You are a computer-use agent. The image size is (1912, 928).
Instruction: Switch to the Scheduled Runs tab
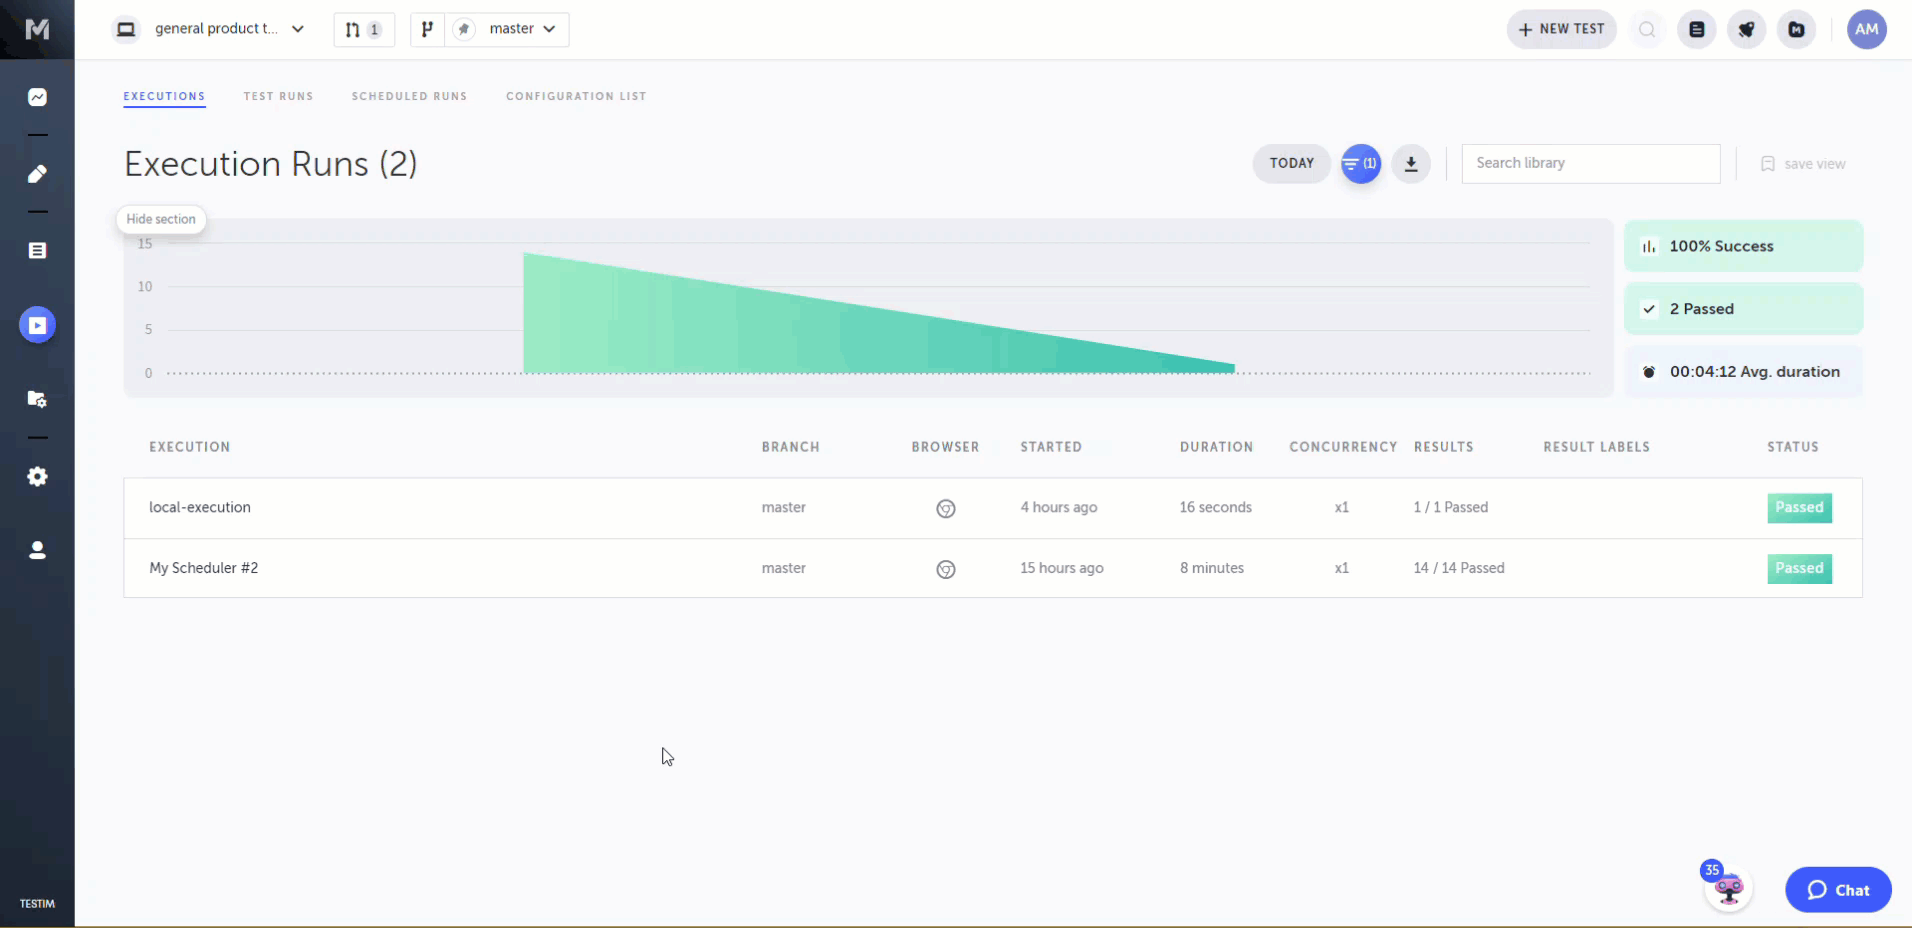[409, 97]
